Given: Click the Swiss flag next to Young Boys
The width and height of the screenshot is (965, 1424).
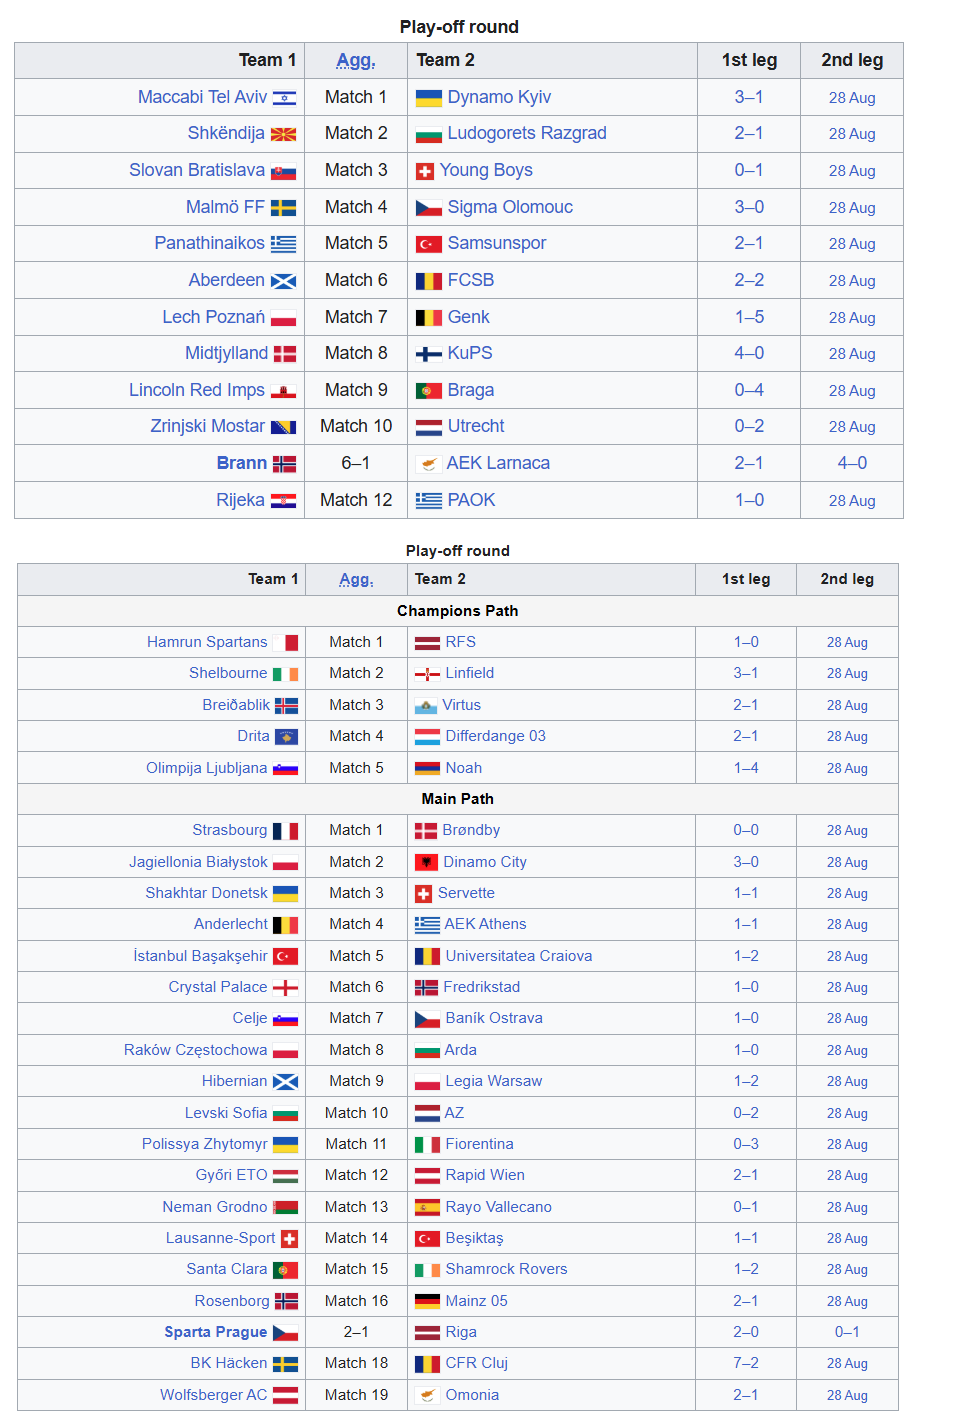Looking at the screenshot, I should click(x=425, y=171).
